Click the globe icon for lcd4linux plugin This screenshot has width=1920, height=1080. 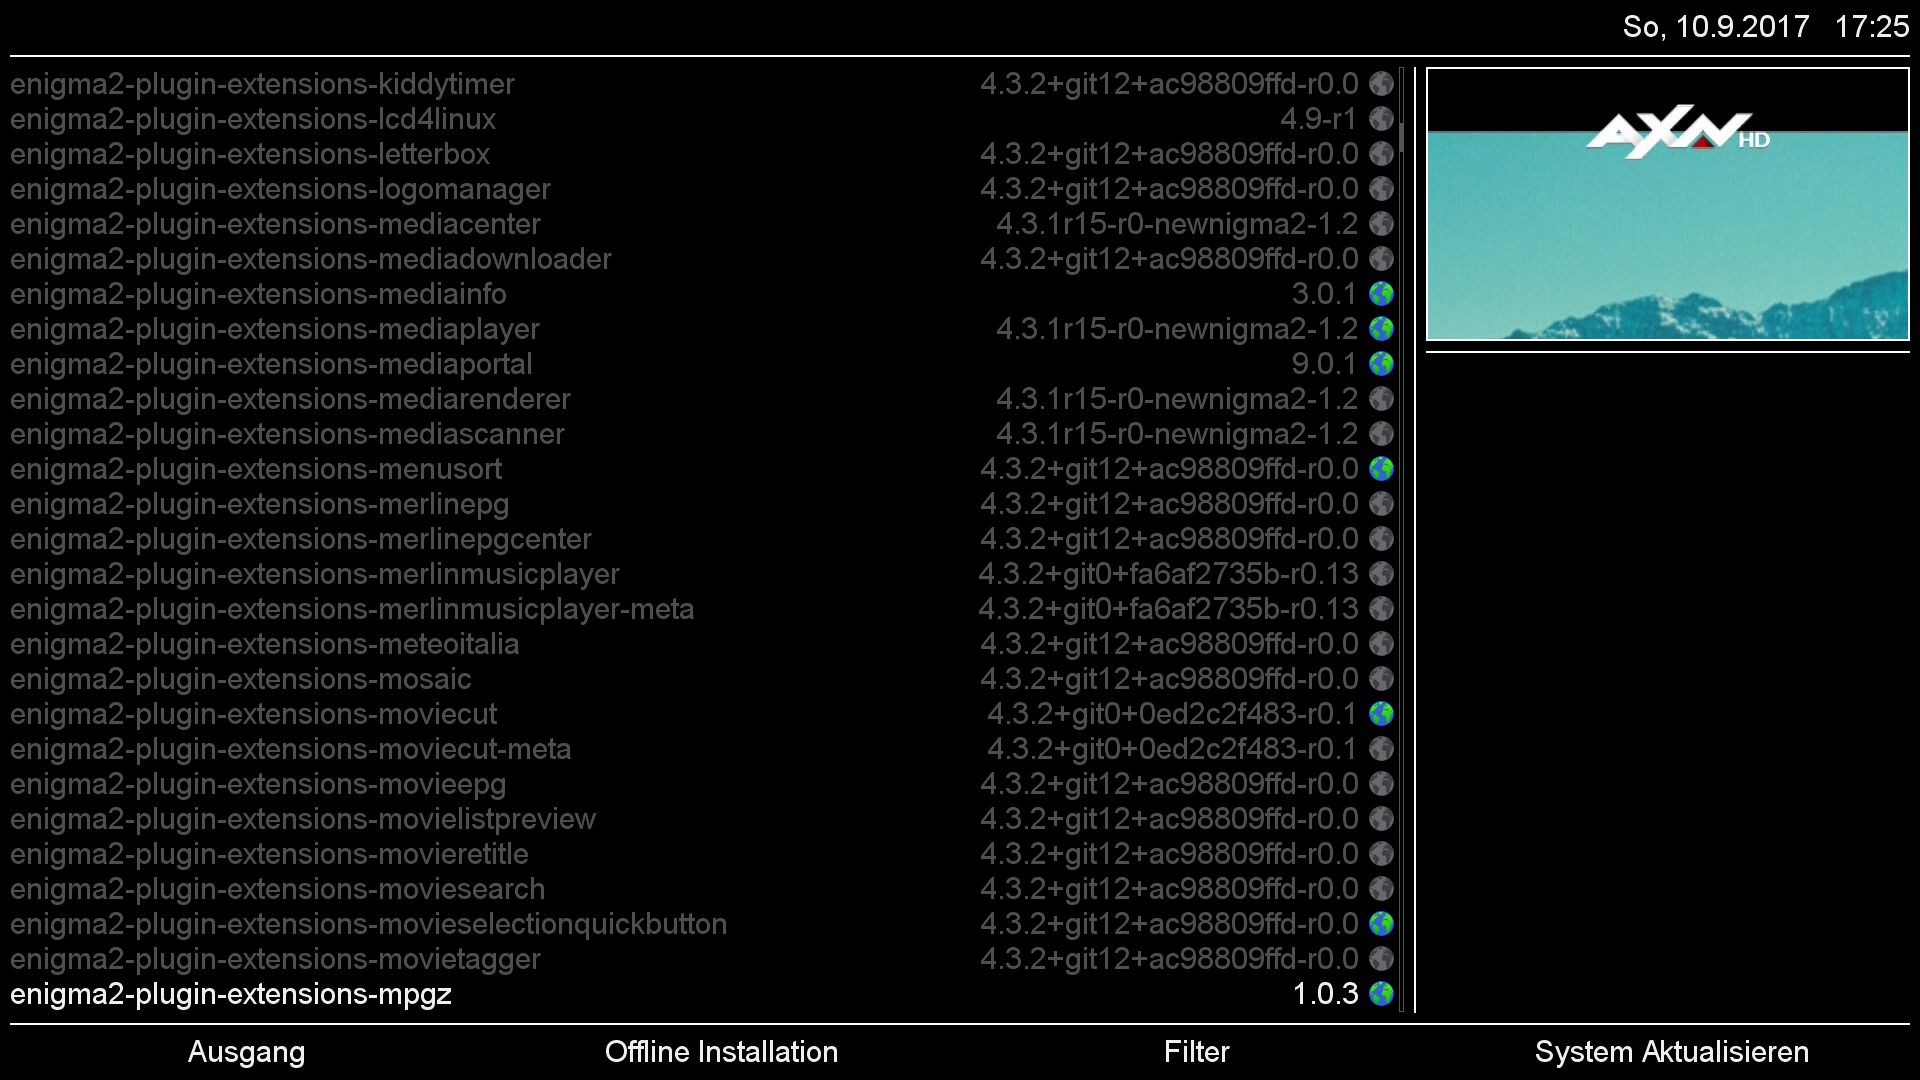[1381, 119]
